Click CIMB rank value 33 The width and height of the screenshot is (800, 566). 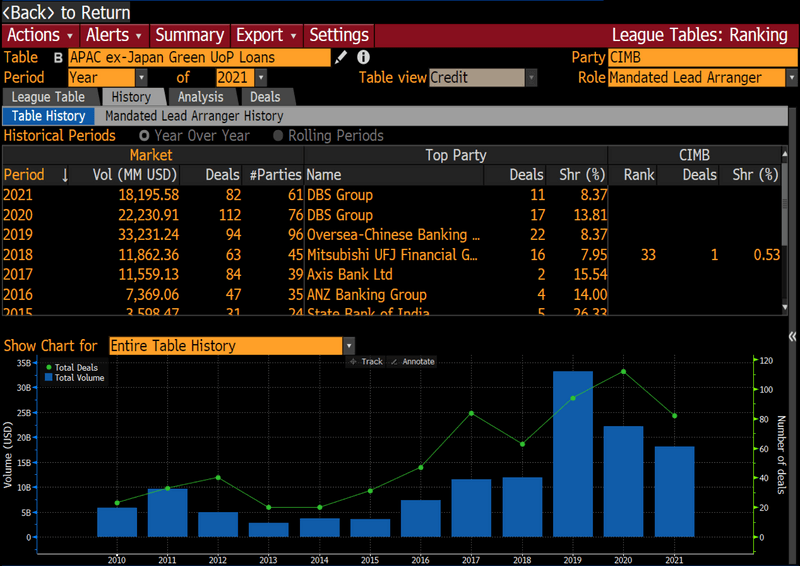tap(648, 255)
